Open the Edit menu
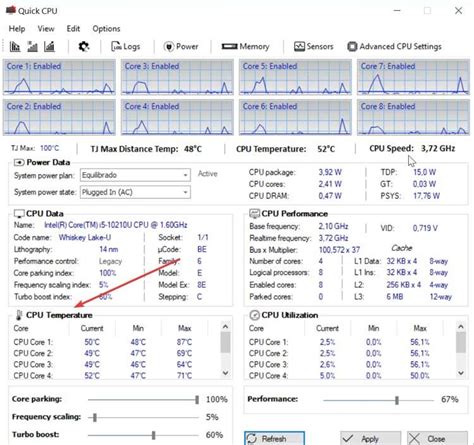Screen dimensions: 474x445 pos(73,29)
